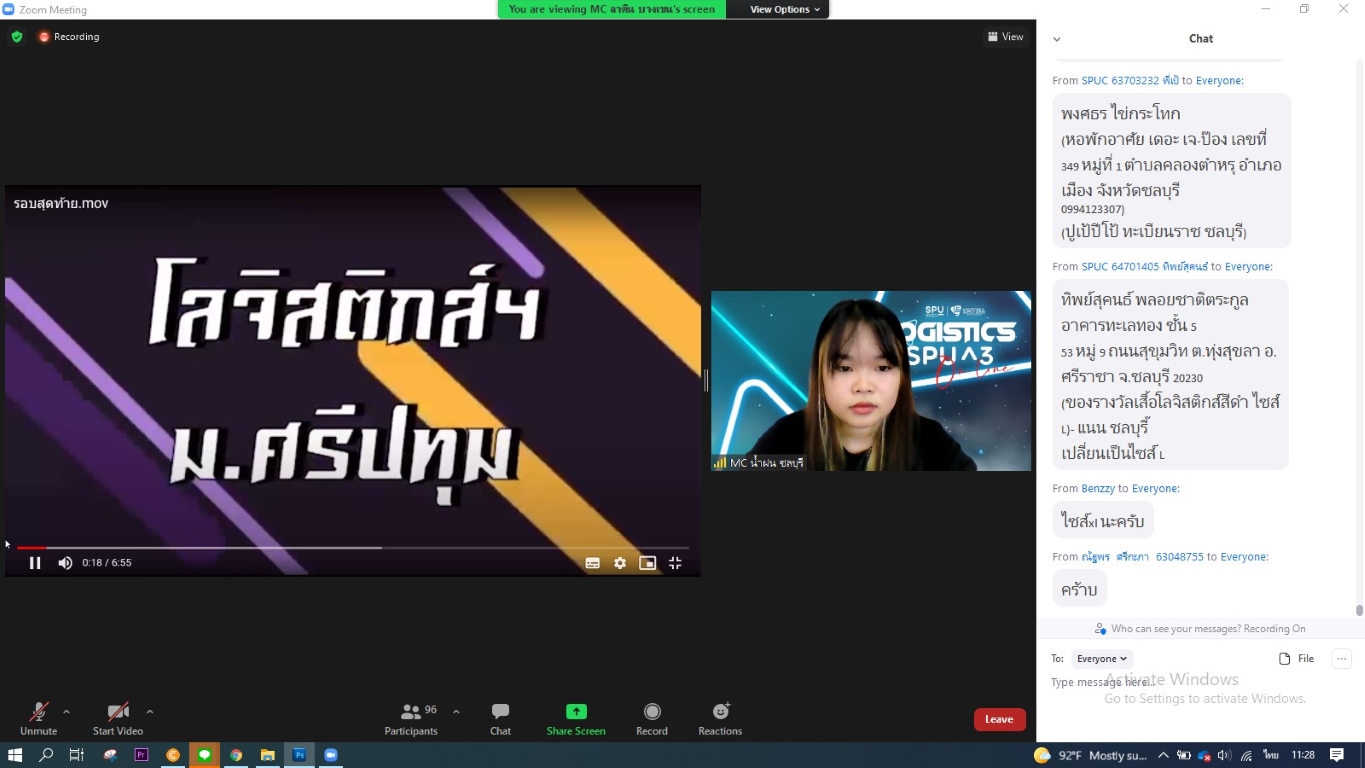This screenshot has height=768, width=1365.
Task: Open more chat options ellipsis
Action: [1342, 658]
